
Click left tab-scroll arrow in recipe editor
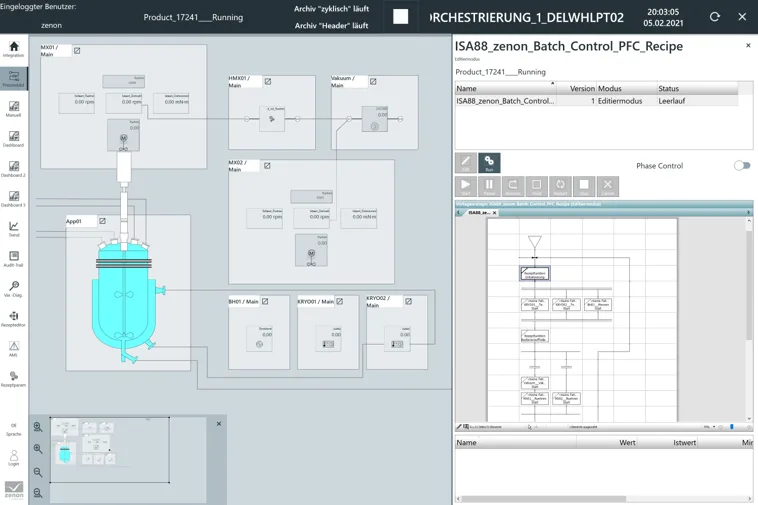(x=458, y=213)
